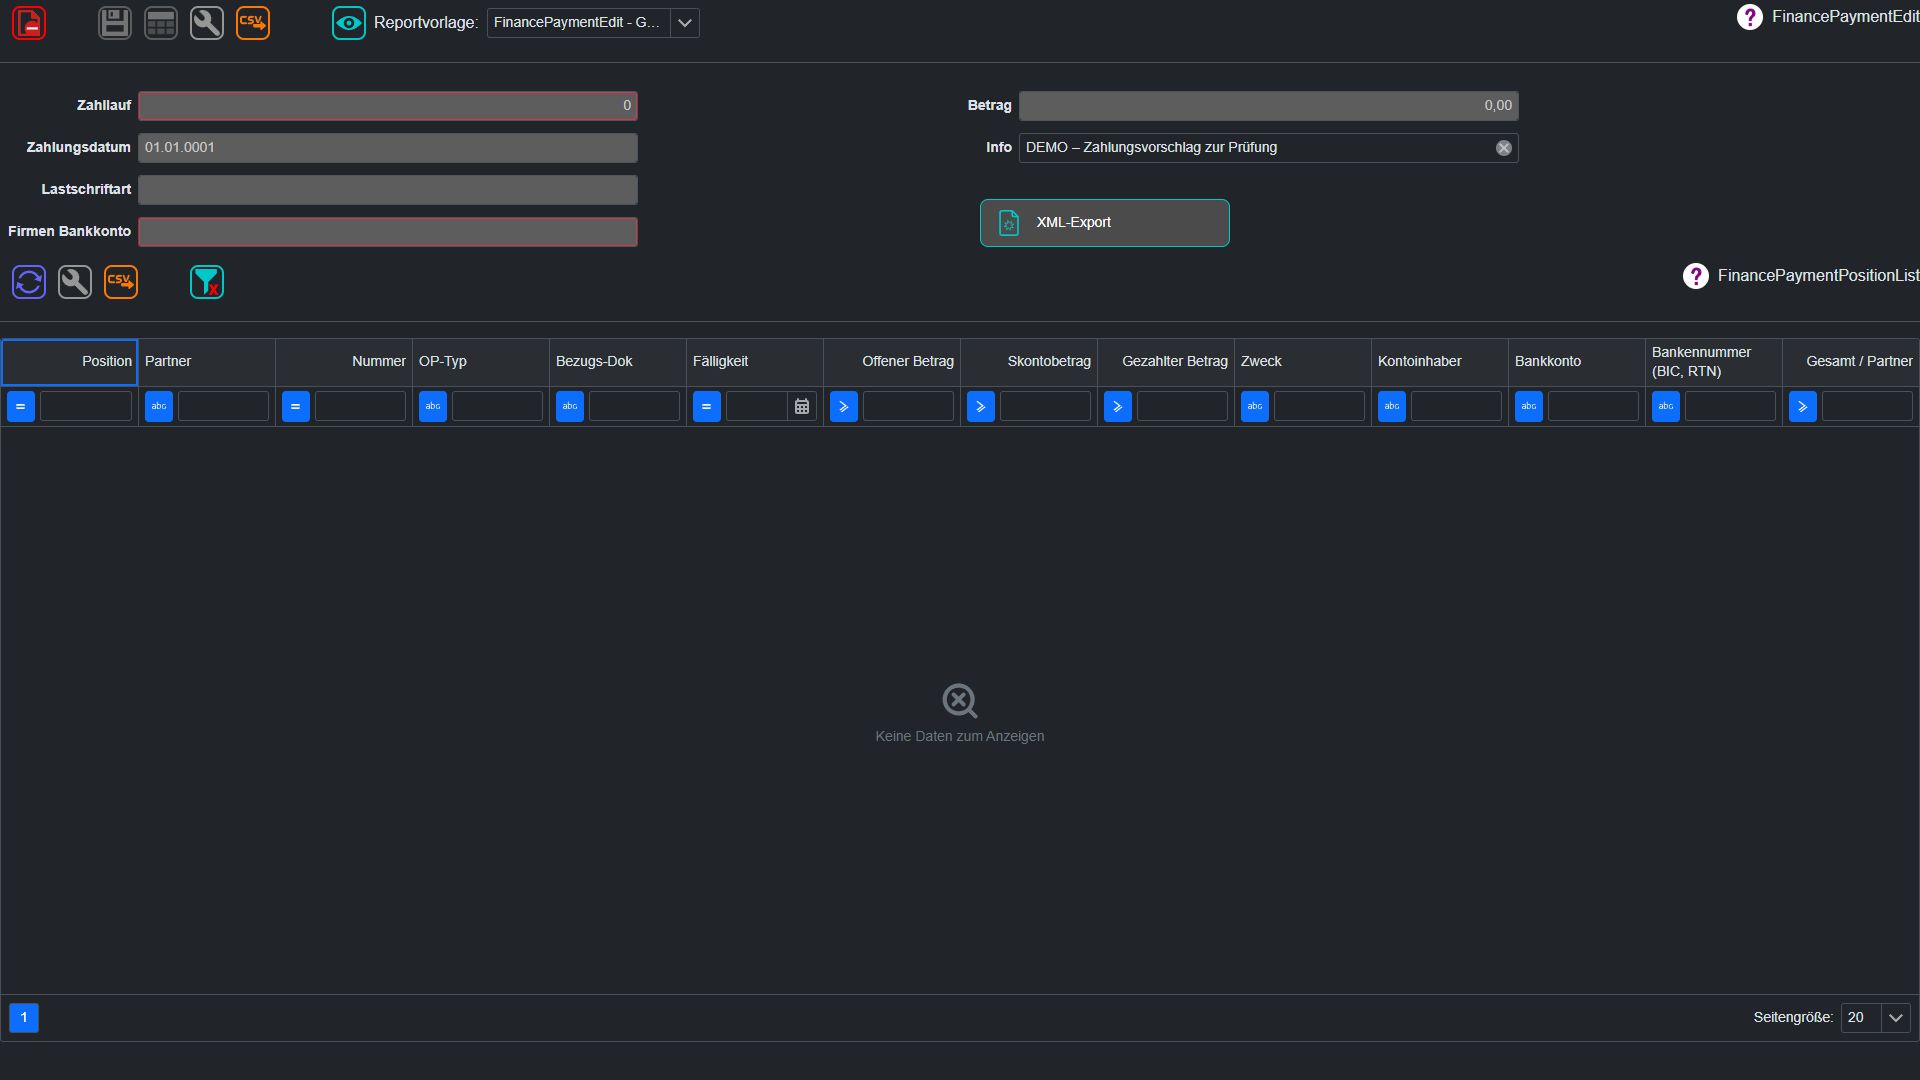Click the Lastschriftart field
The height and width of the screenshot is (1080, 1920).
[388, 190]
